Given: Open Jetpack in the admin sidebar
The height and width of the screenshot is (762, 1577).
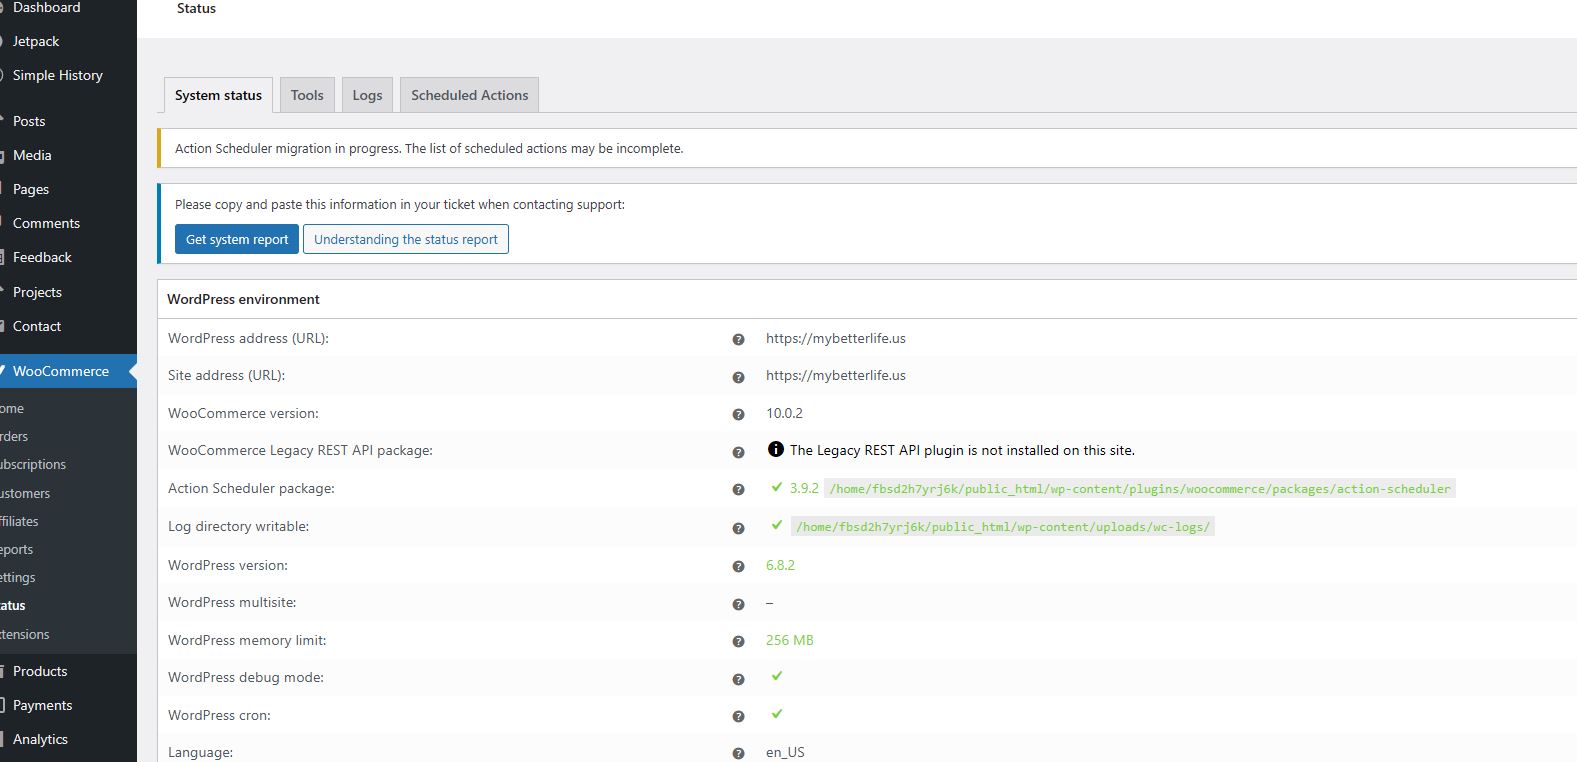Looking at the screenshot, I should tap(36, 41).
